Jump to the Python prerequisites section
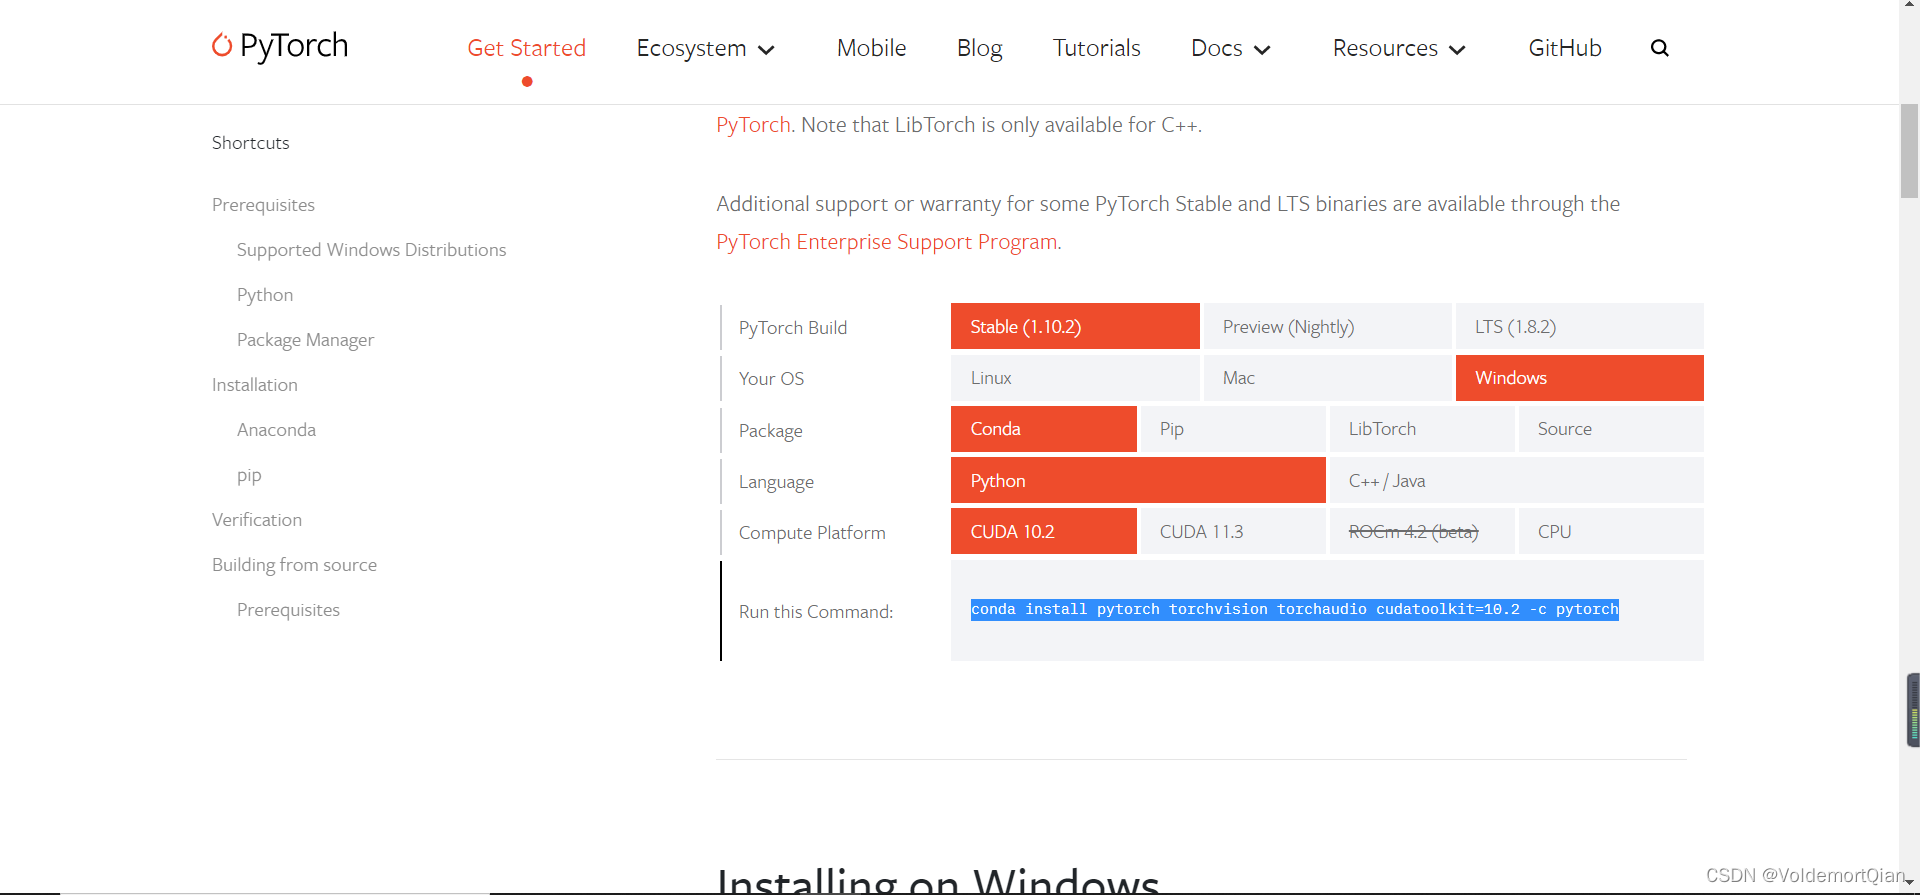Image resolution: width=1920 pixels, height=895 pixels. pyautogui.click(x=265, y=295)
